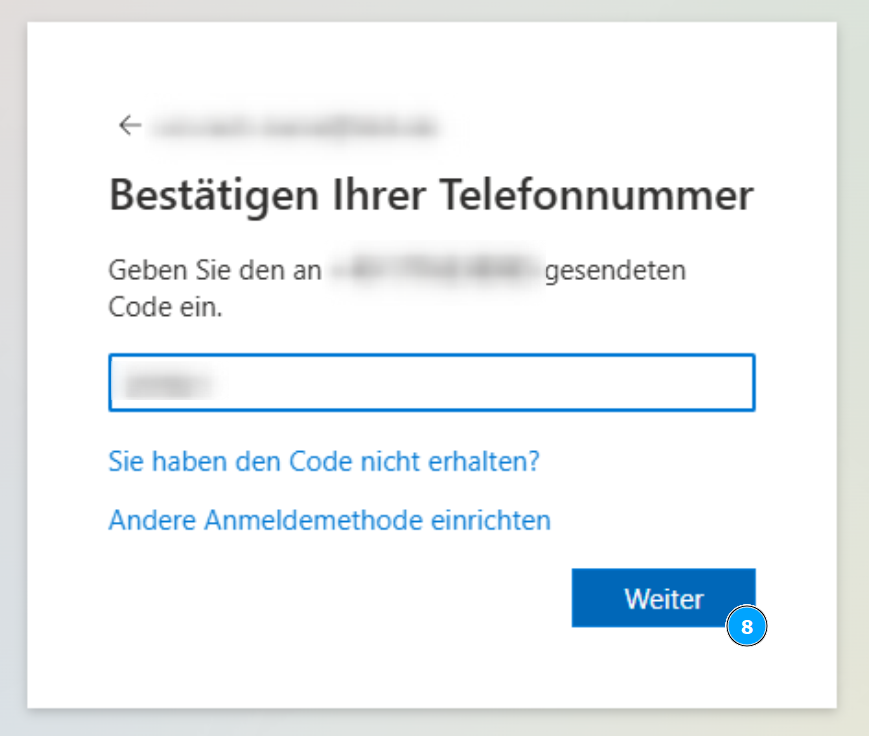Open "Andere Anmeldemethode einrichten" link
This screenshot has width=869, height=736.
pyautogui.click(x=329, y=520)
